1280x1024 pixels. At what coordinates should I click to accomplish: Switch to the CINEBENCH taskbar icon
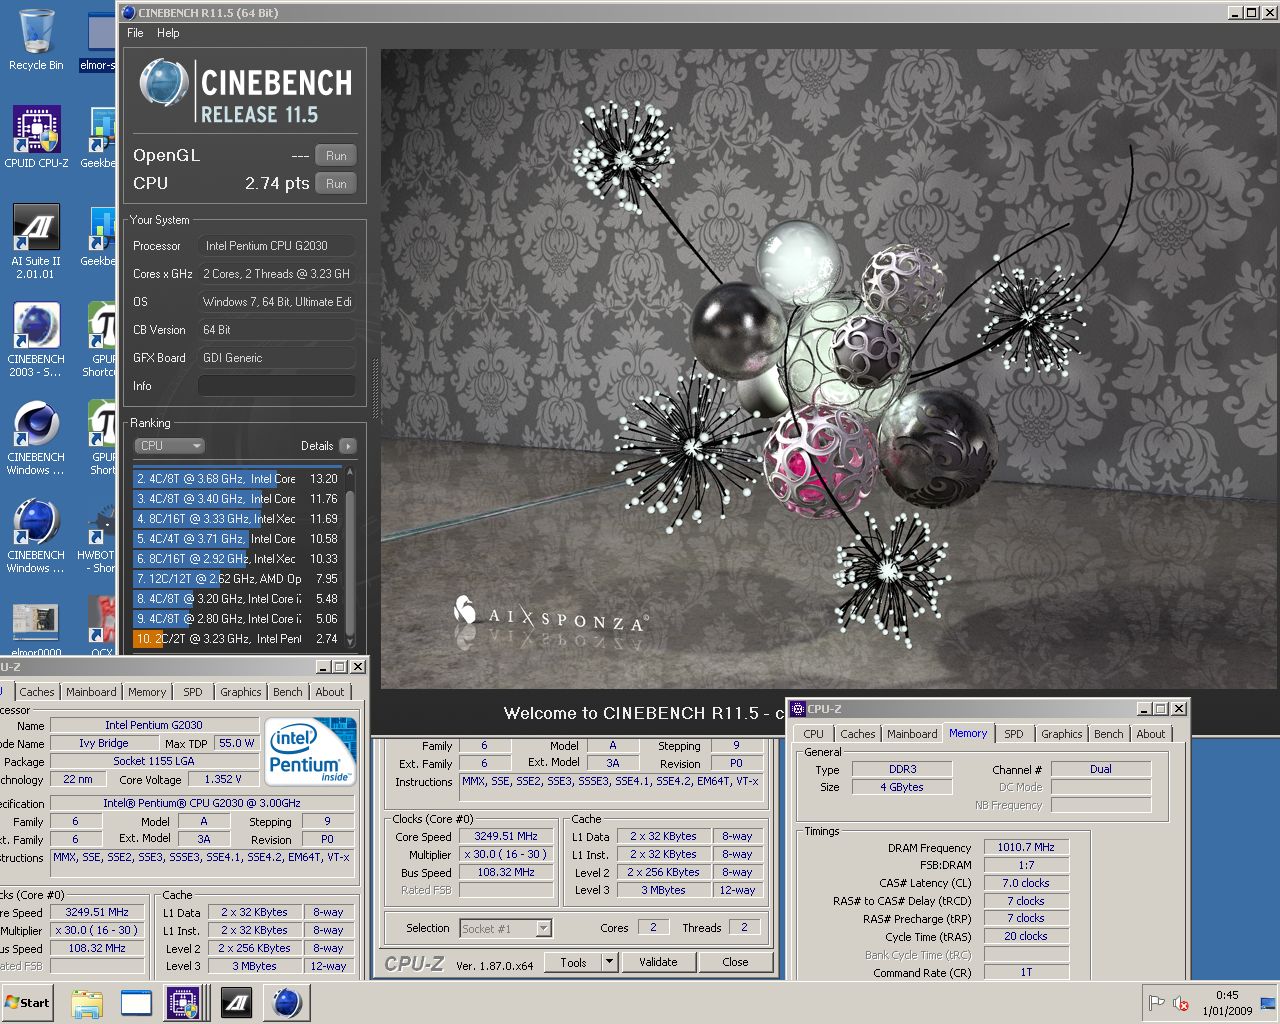pyautogui.click(x=287, y=1003)
